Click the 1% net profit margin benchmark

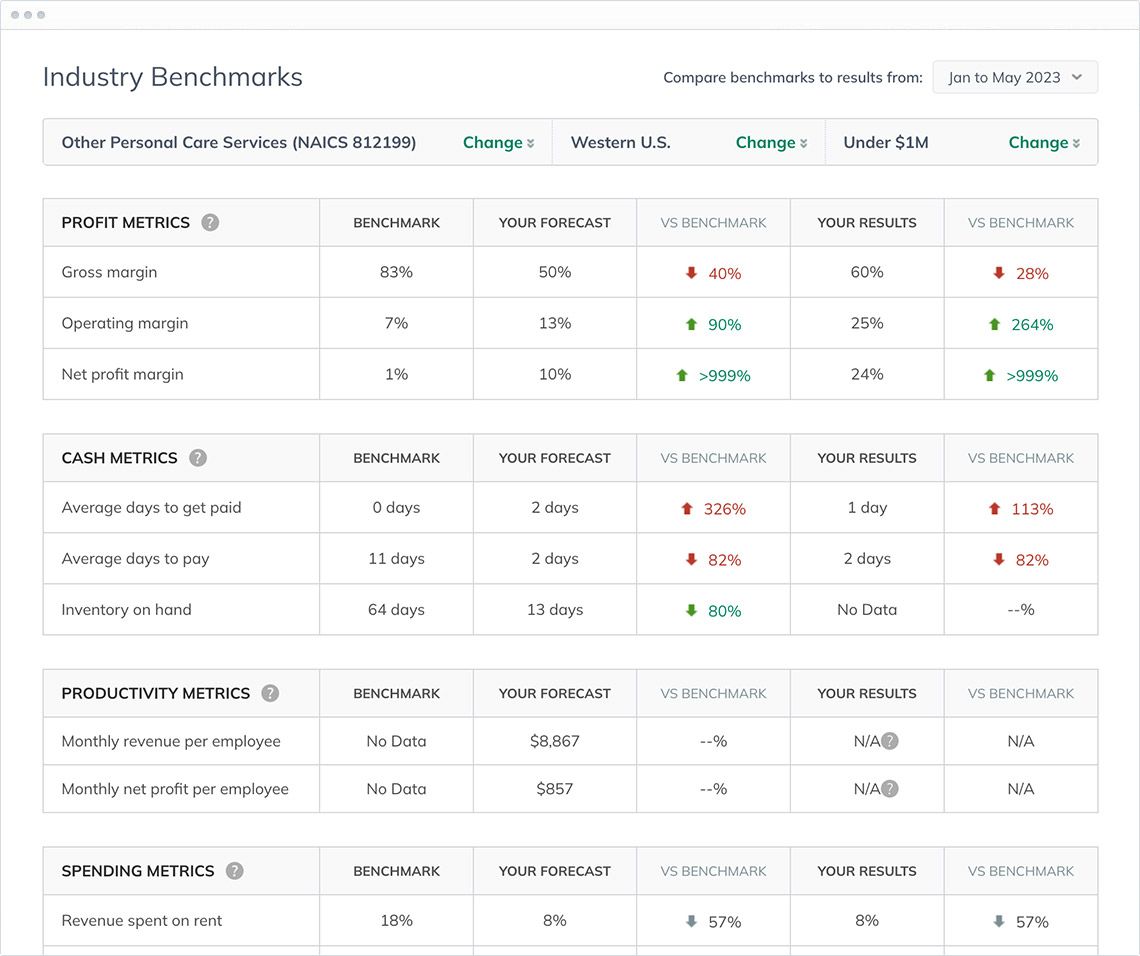point(396,374)
